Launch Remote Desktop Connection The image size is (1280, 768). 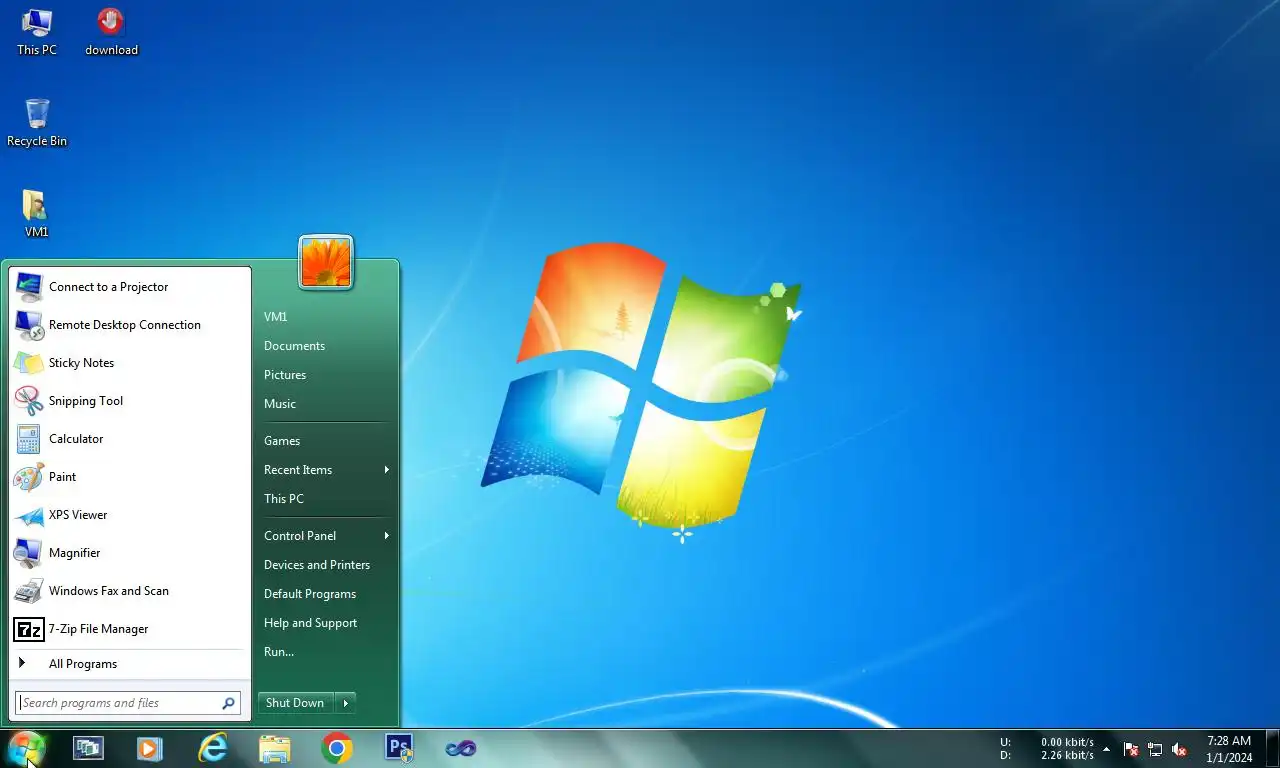click(129, 325)
